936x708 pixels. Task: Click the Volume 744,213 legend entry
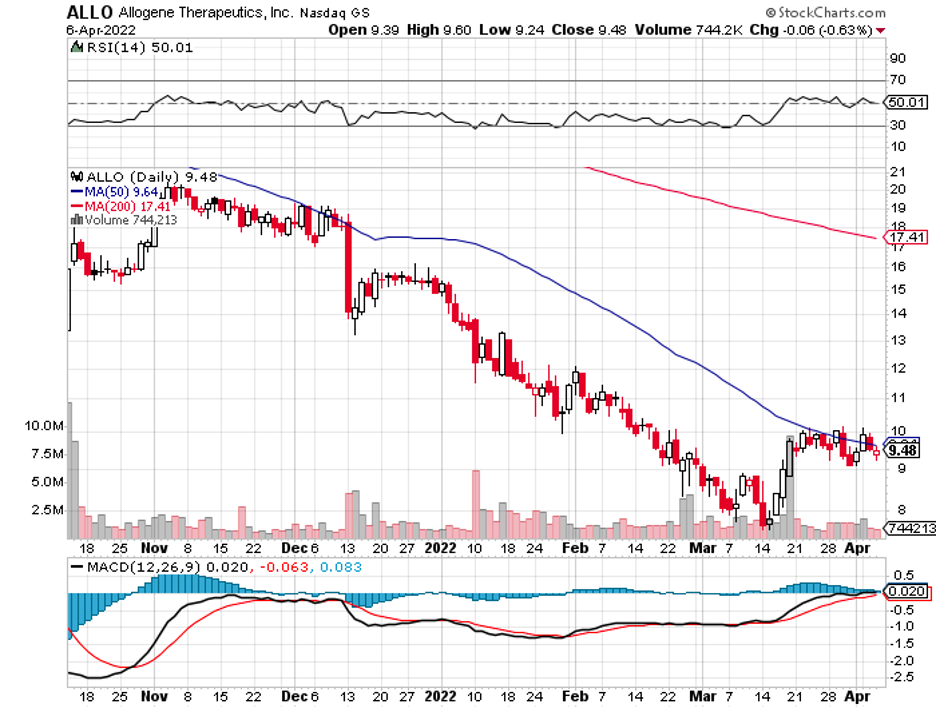(x=131, y=220)
